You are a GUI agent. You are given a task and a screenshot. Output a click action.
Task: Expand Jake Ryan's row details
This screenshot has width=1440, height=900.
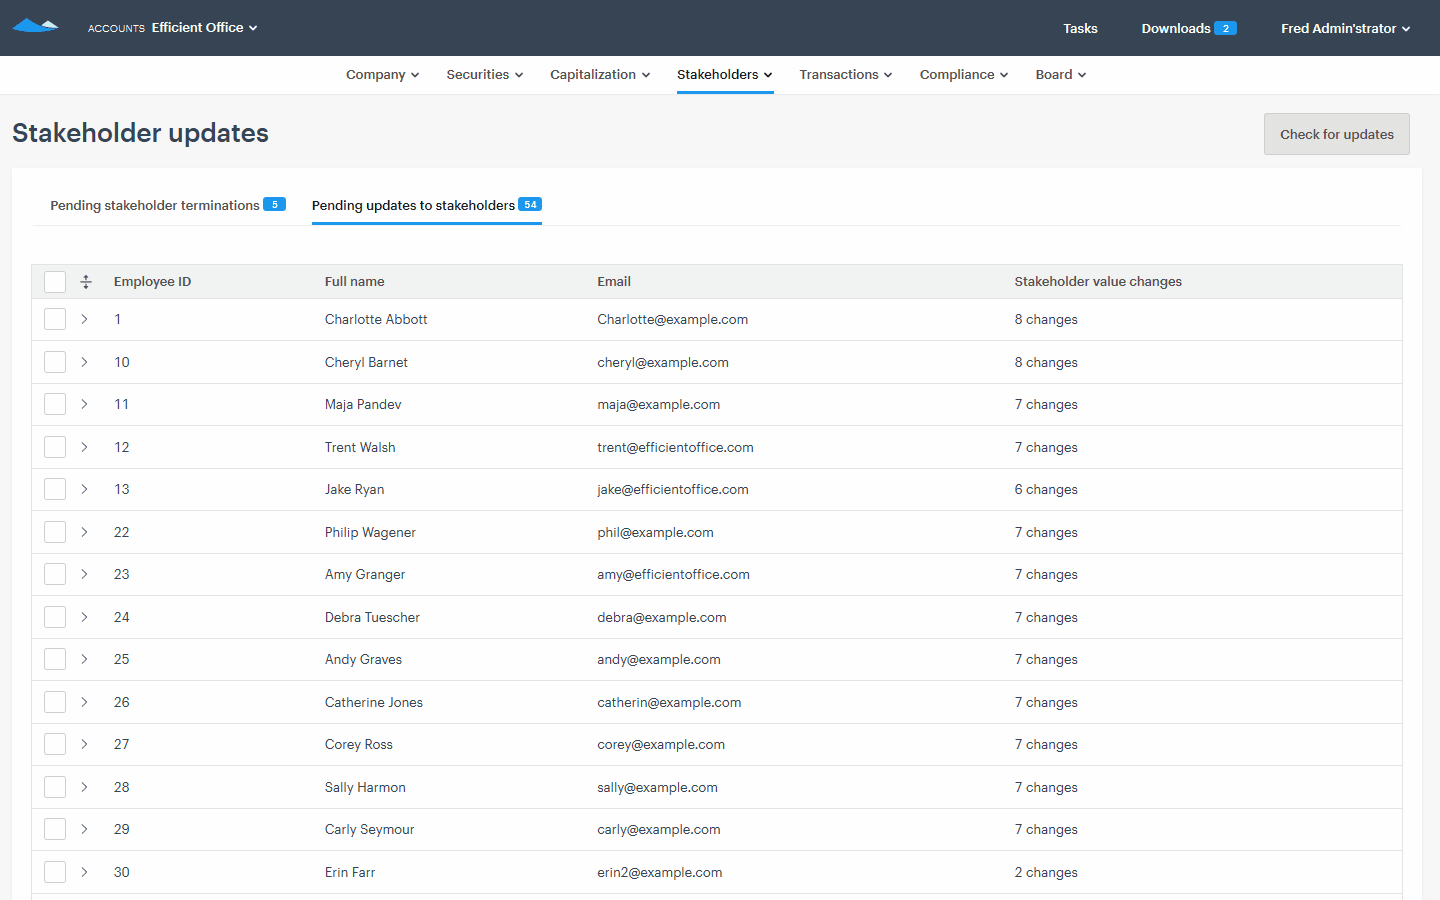click(x=84, y=489)
